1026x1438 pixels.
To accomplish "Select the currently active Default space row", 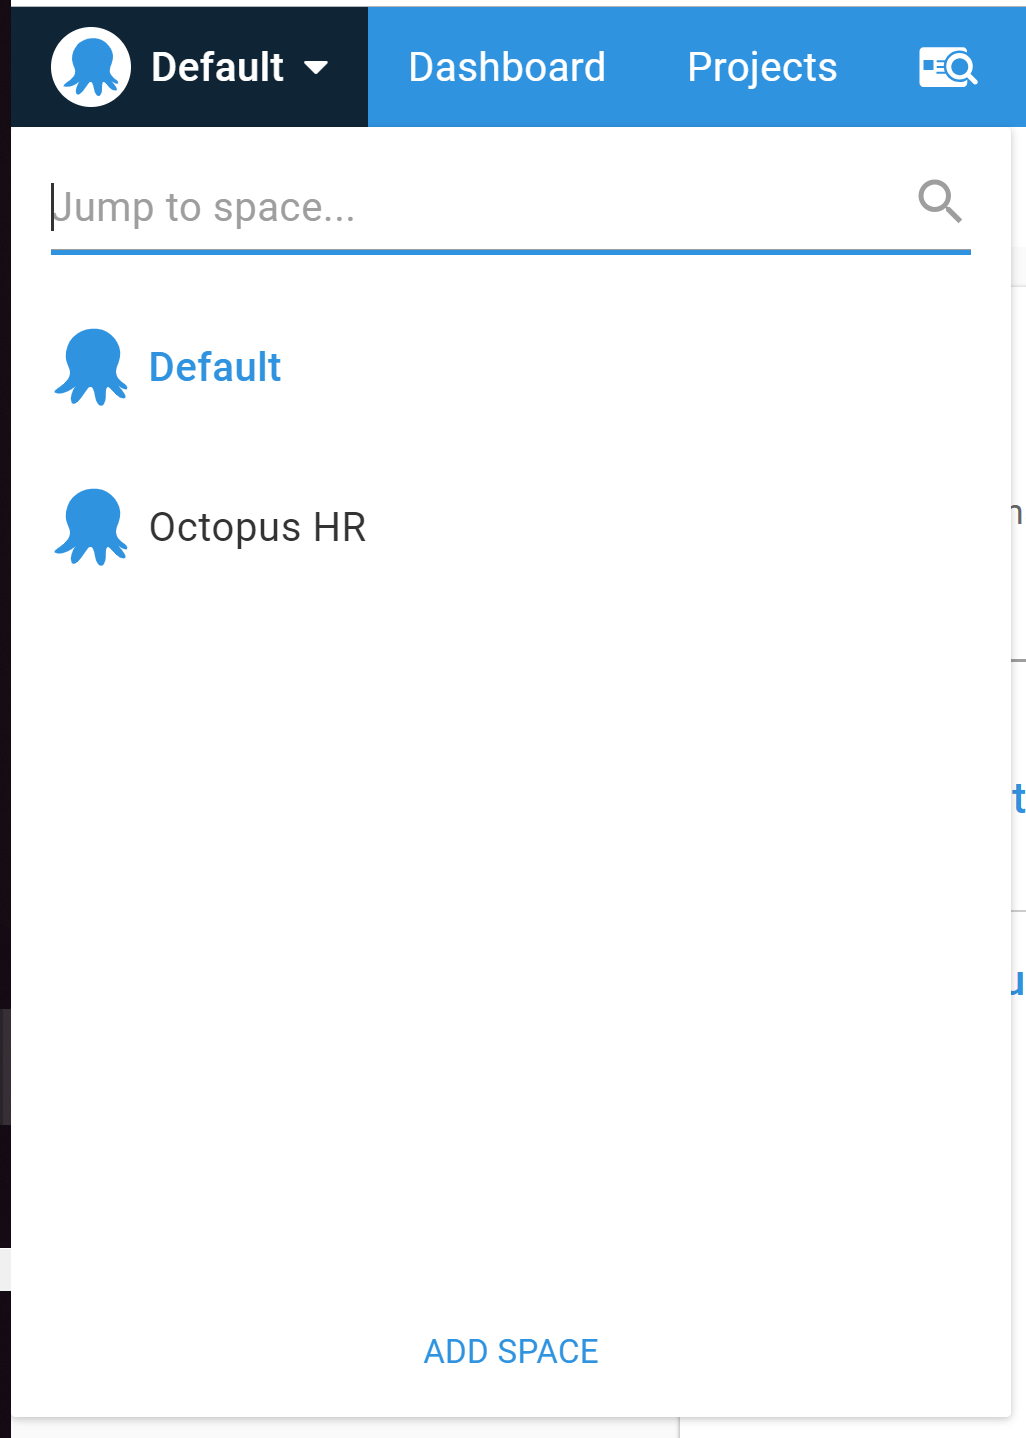I will 214,367.
